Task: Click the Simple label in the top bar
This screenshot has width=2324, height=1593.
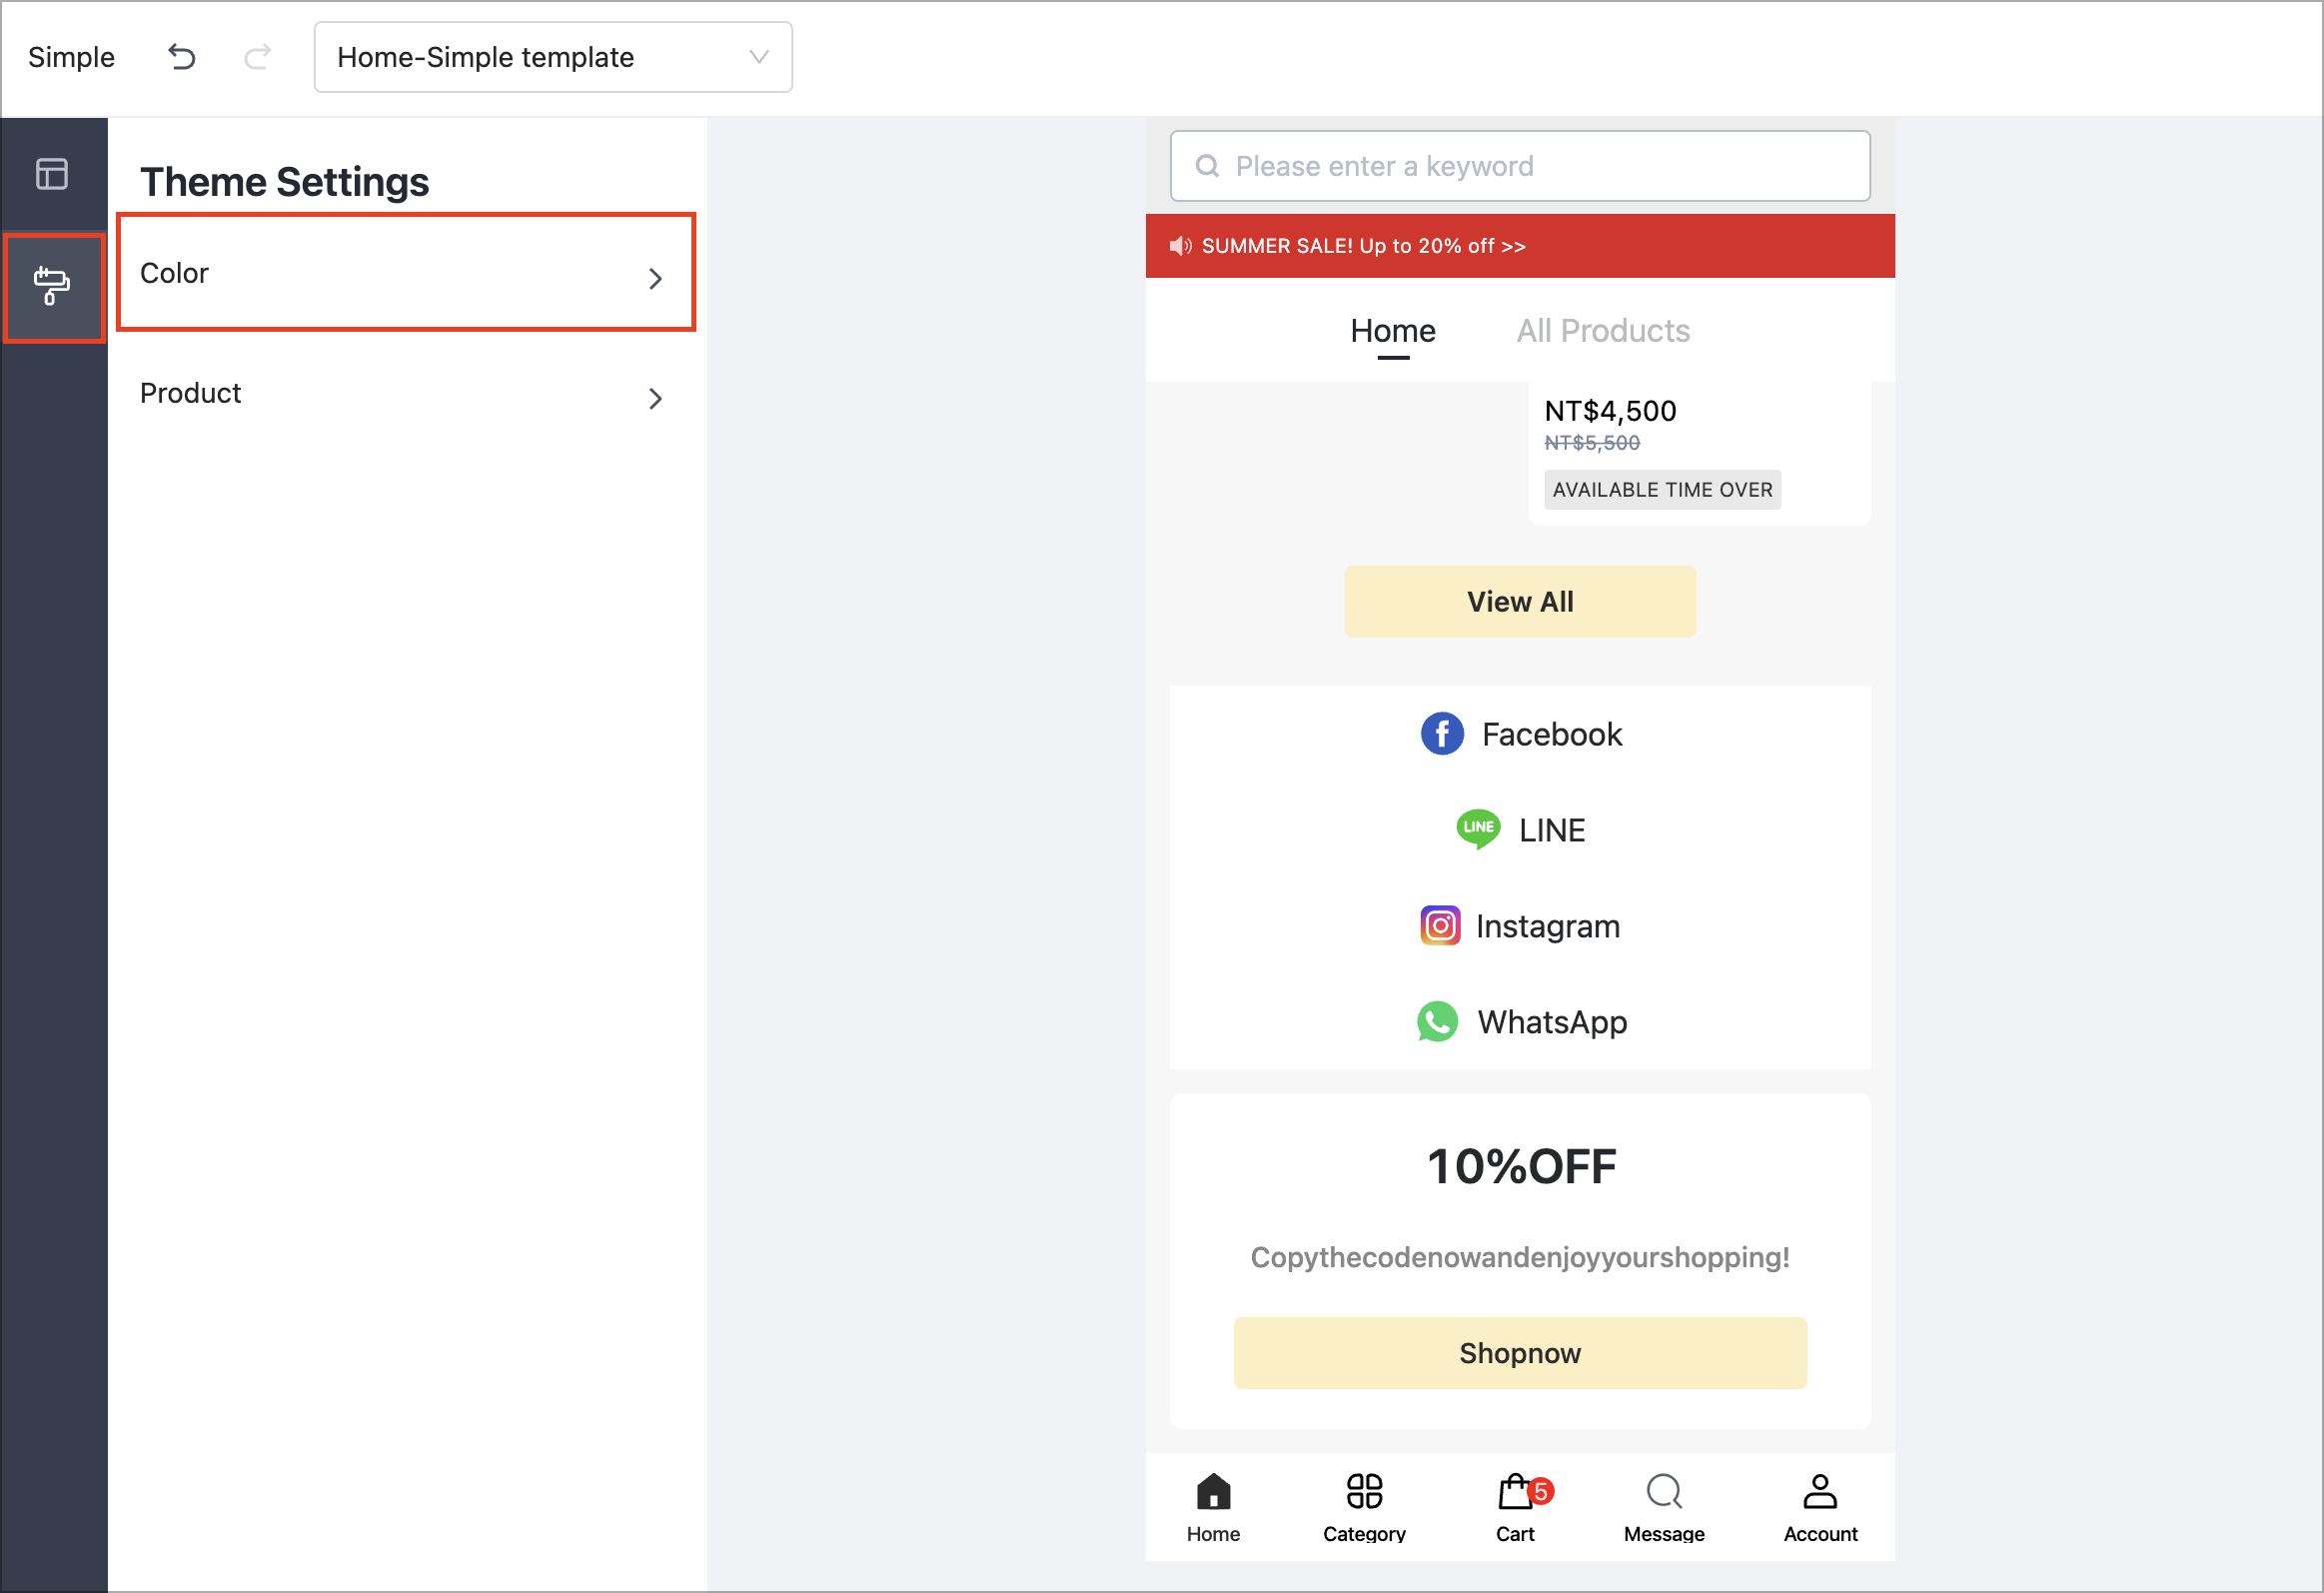Action: (x=71, y=57)
